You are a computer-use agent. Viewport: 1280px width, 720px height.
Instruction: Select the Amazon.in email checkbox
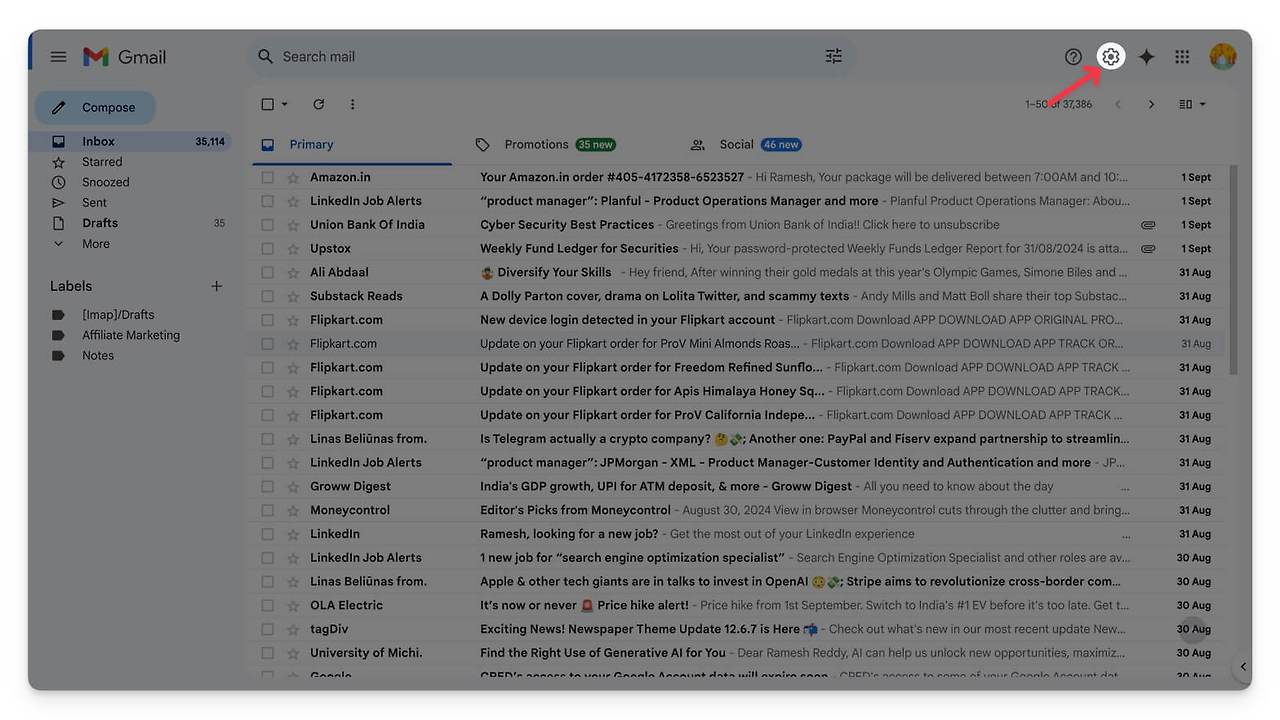267,177
